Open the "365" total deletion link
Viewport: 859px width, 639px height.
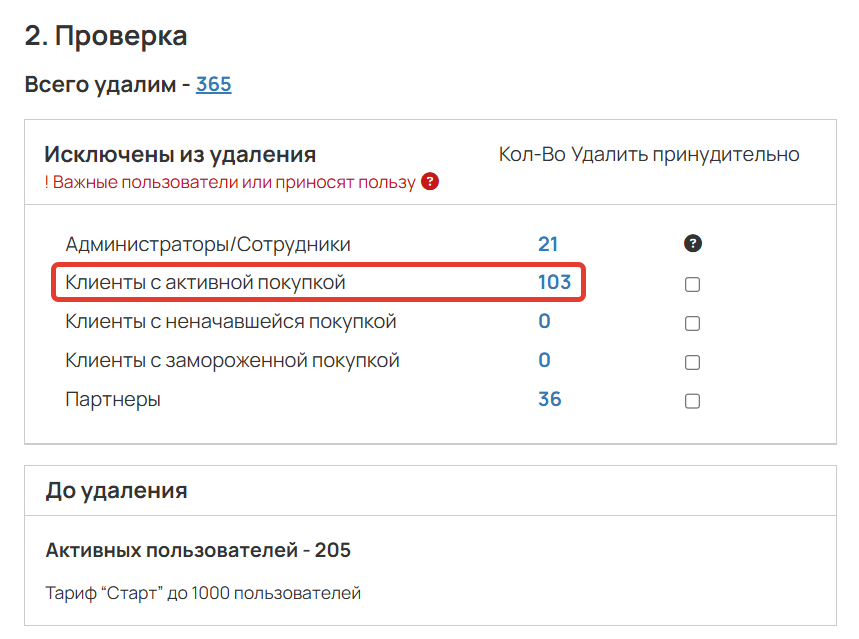[213, 84]
